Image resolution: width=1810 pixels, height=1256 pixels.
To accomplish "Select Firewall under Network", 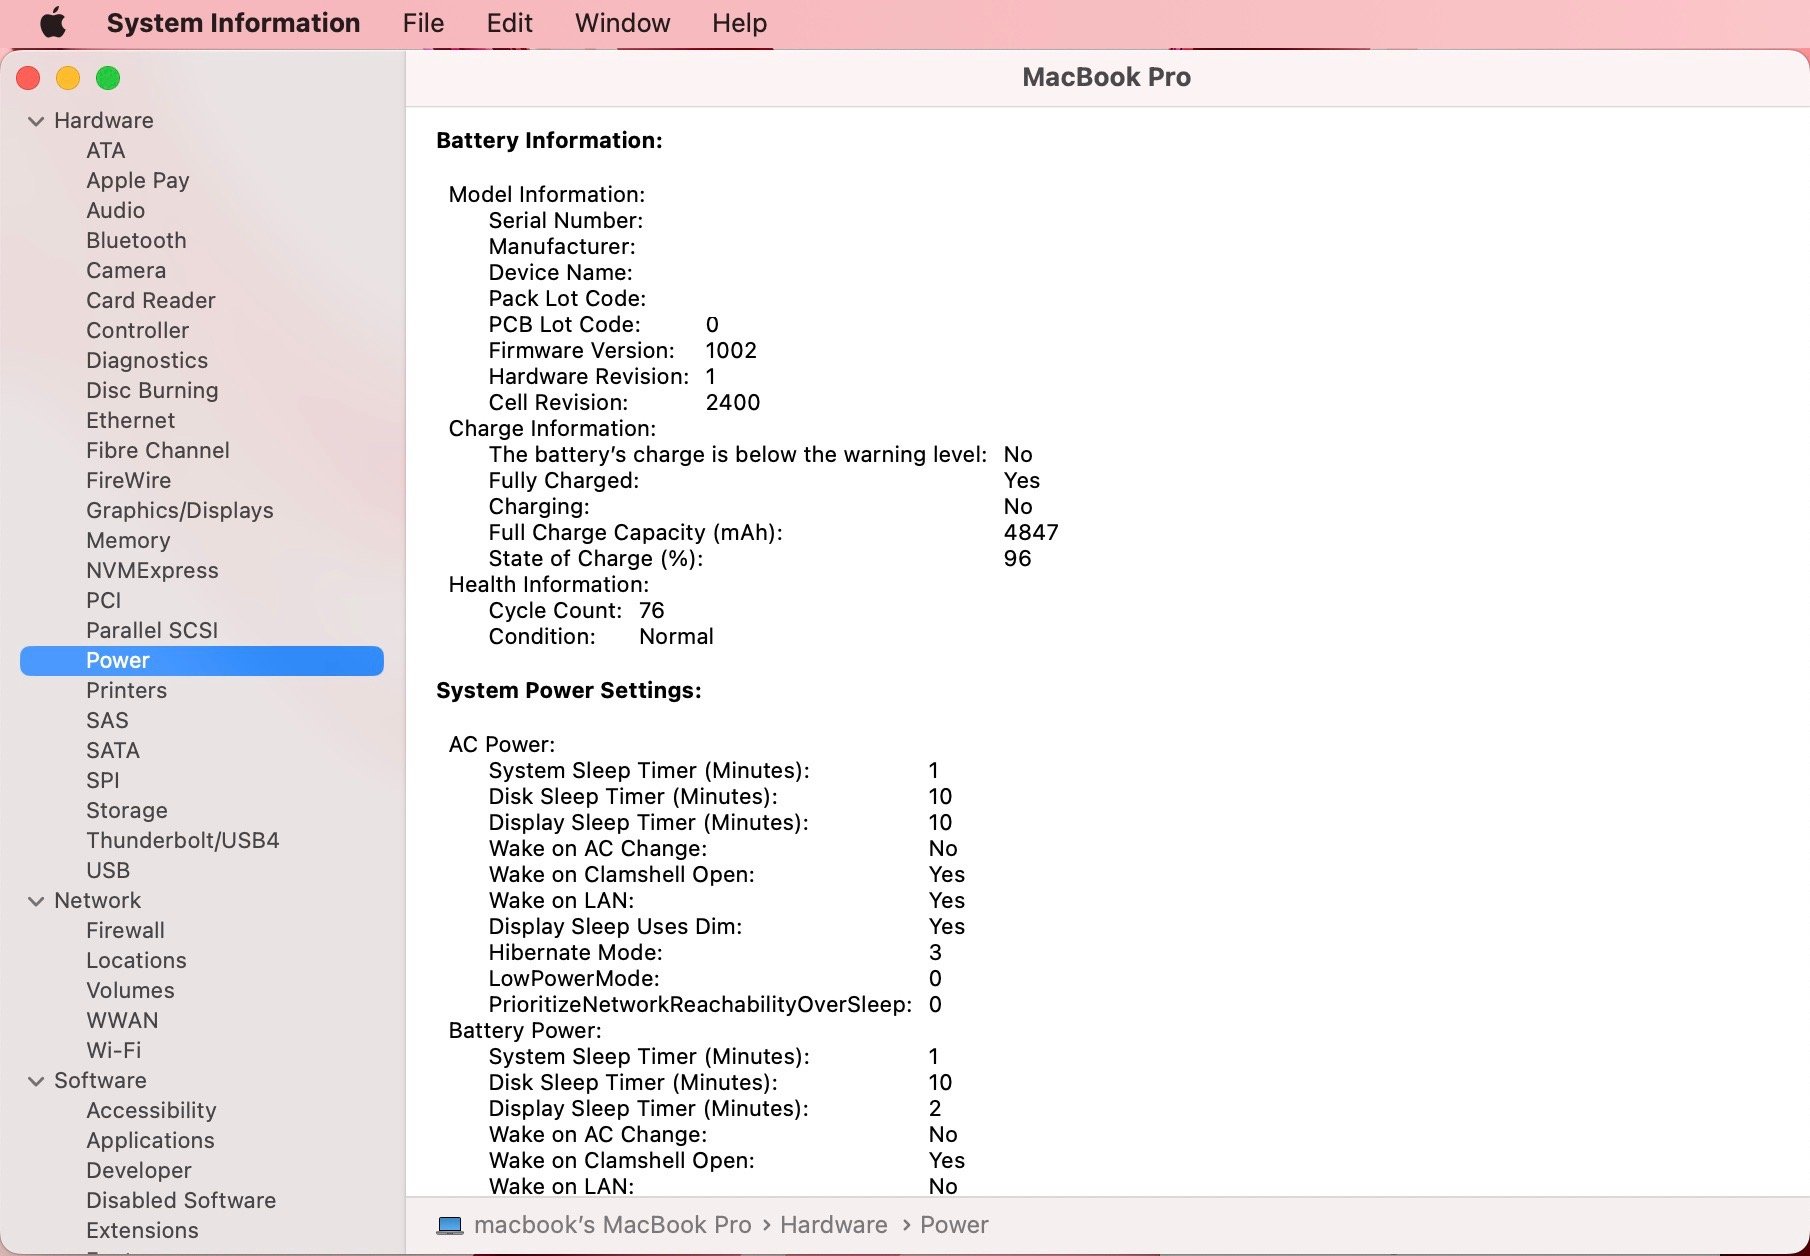I will [x=125, y=931].
